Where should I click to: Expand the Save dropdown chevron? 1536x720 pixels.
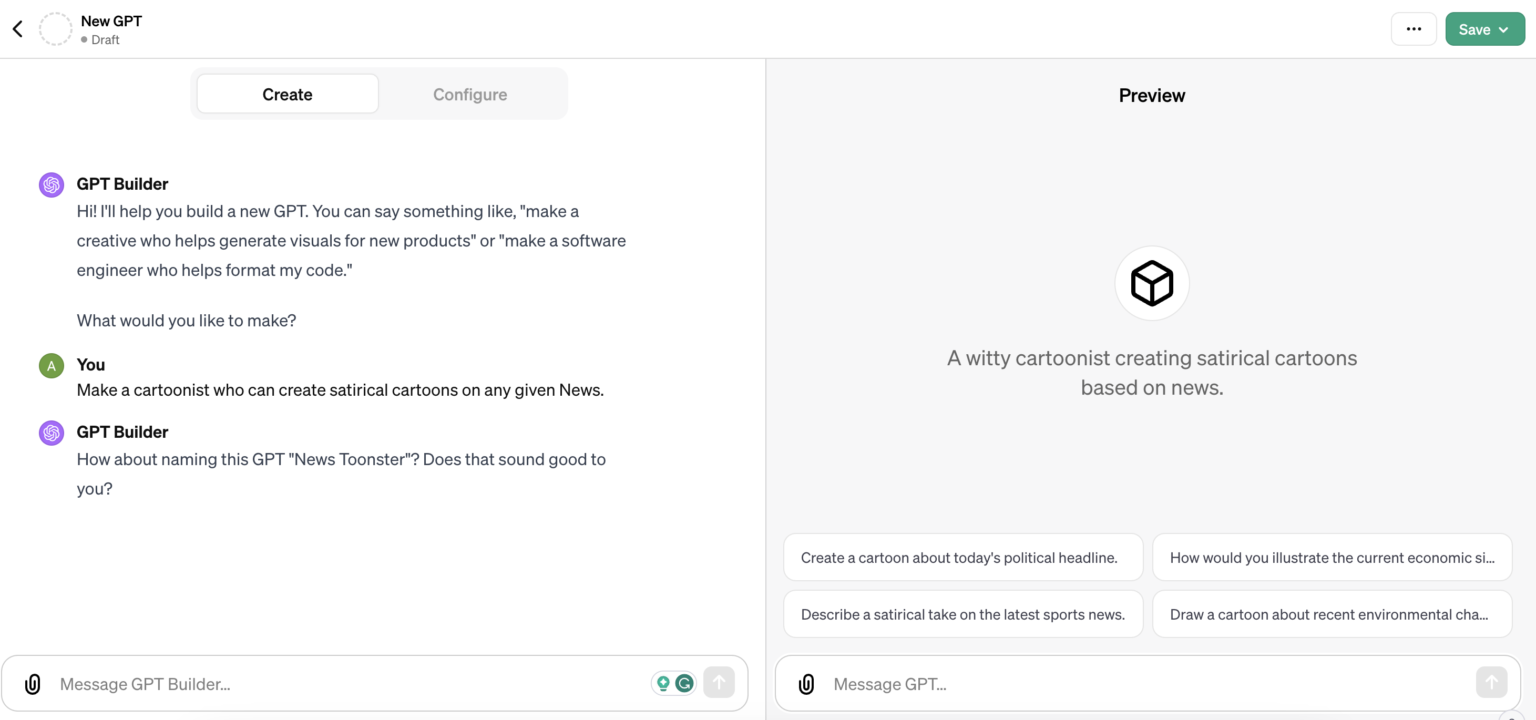click(1502, 29)
